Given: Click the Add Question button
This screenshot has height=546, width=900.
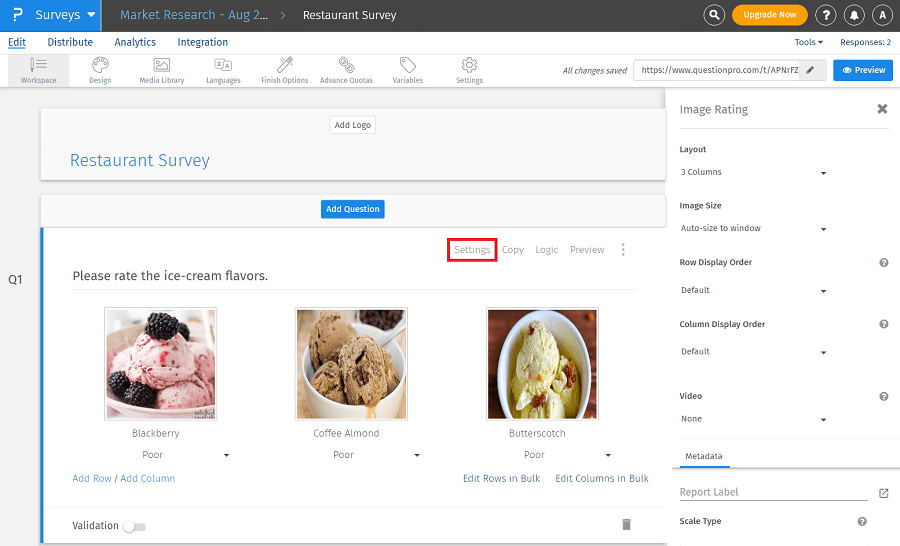Looking at the screenshot, I should (352, 209).
